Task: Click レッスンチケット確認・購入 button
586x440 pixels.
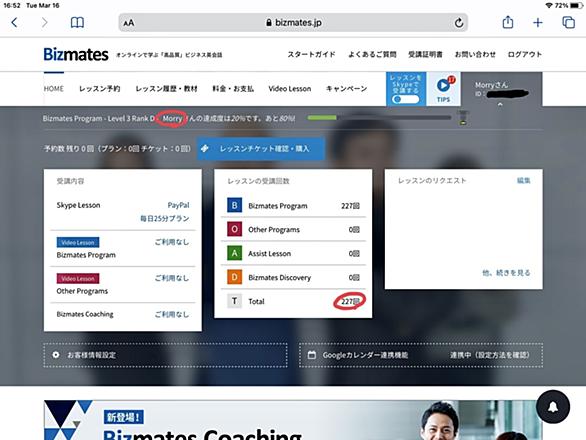Action: pyautogui.click(x=261, y=149)
